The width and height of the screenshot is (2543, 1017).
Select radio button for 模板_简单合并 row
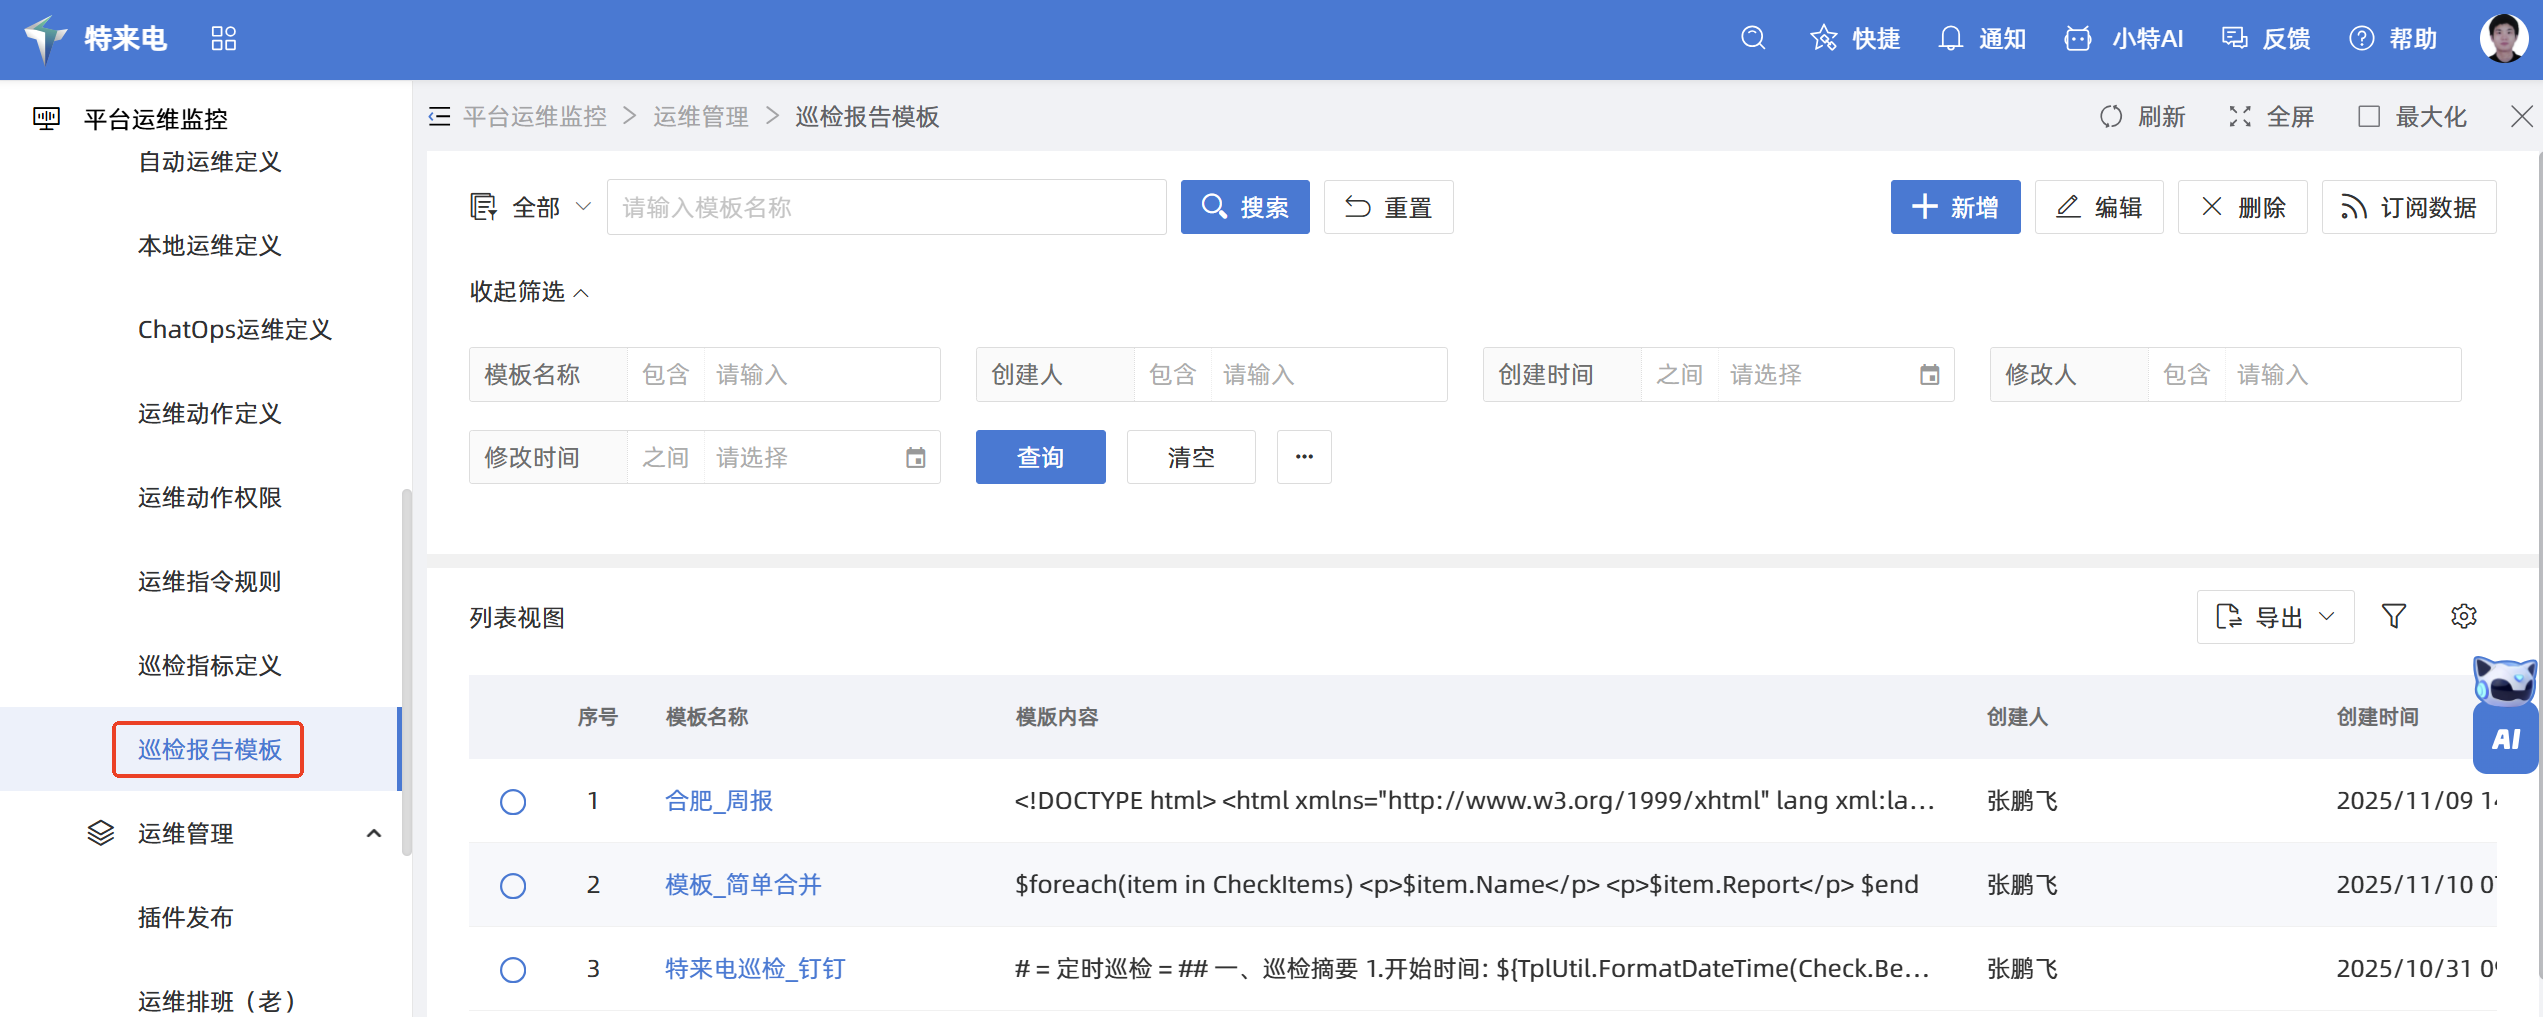513,886
